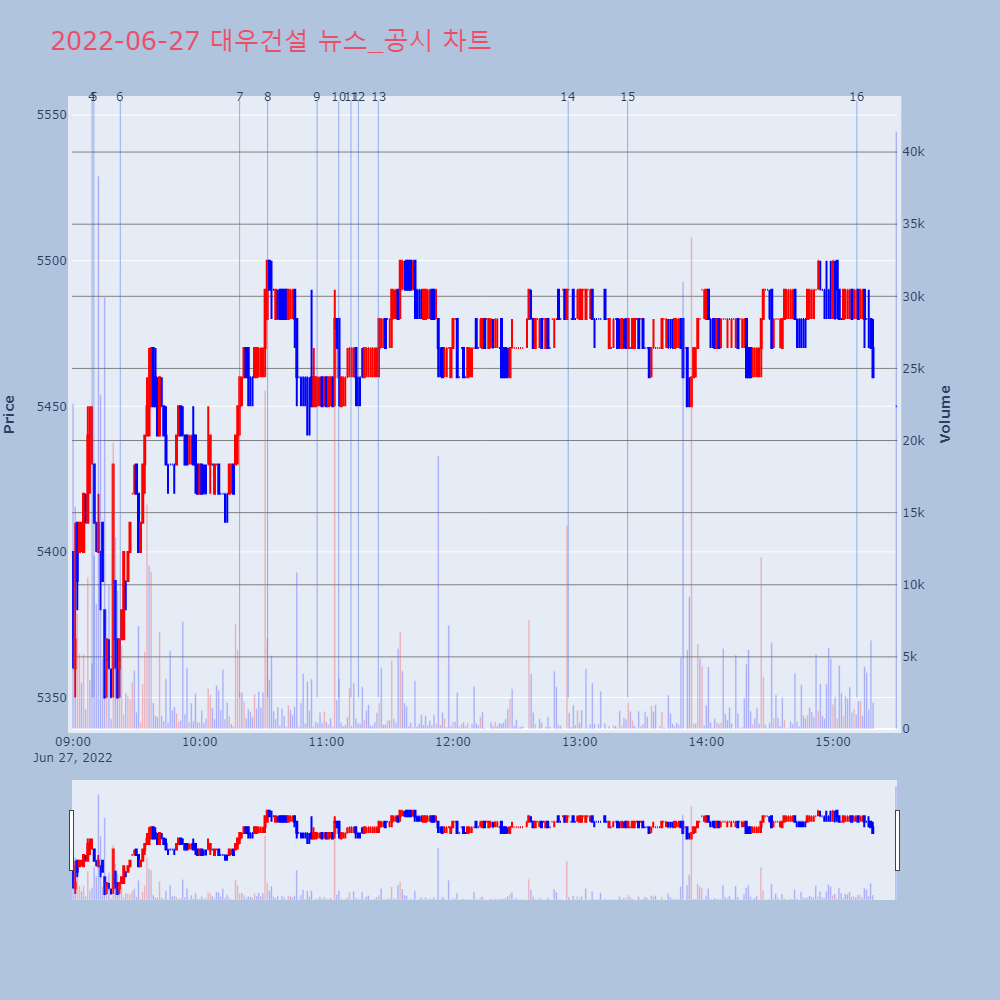Click the 12:00 time axis label
The width and height of the screenshot is (1000, 1000).
(453, 742)
